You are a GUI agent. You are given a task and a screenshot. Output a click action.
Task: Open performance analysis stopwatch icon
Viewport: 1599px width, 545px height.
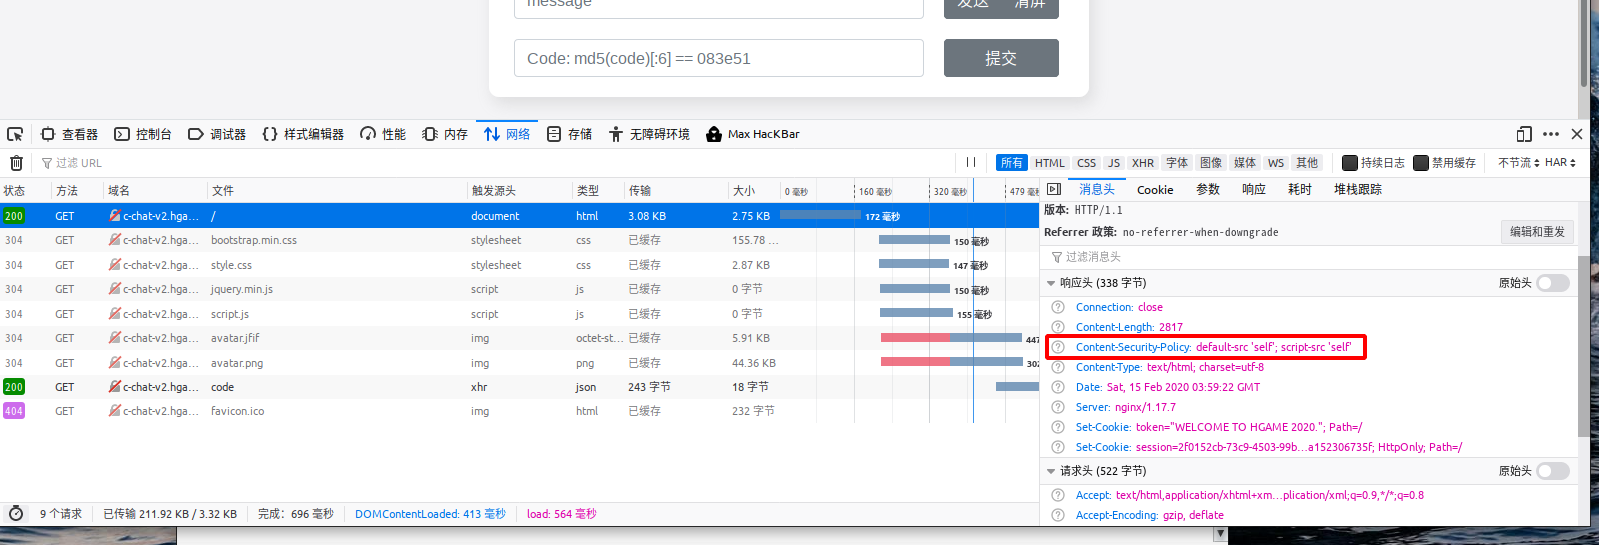[x=16, y=514]
